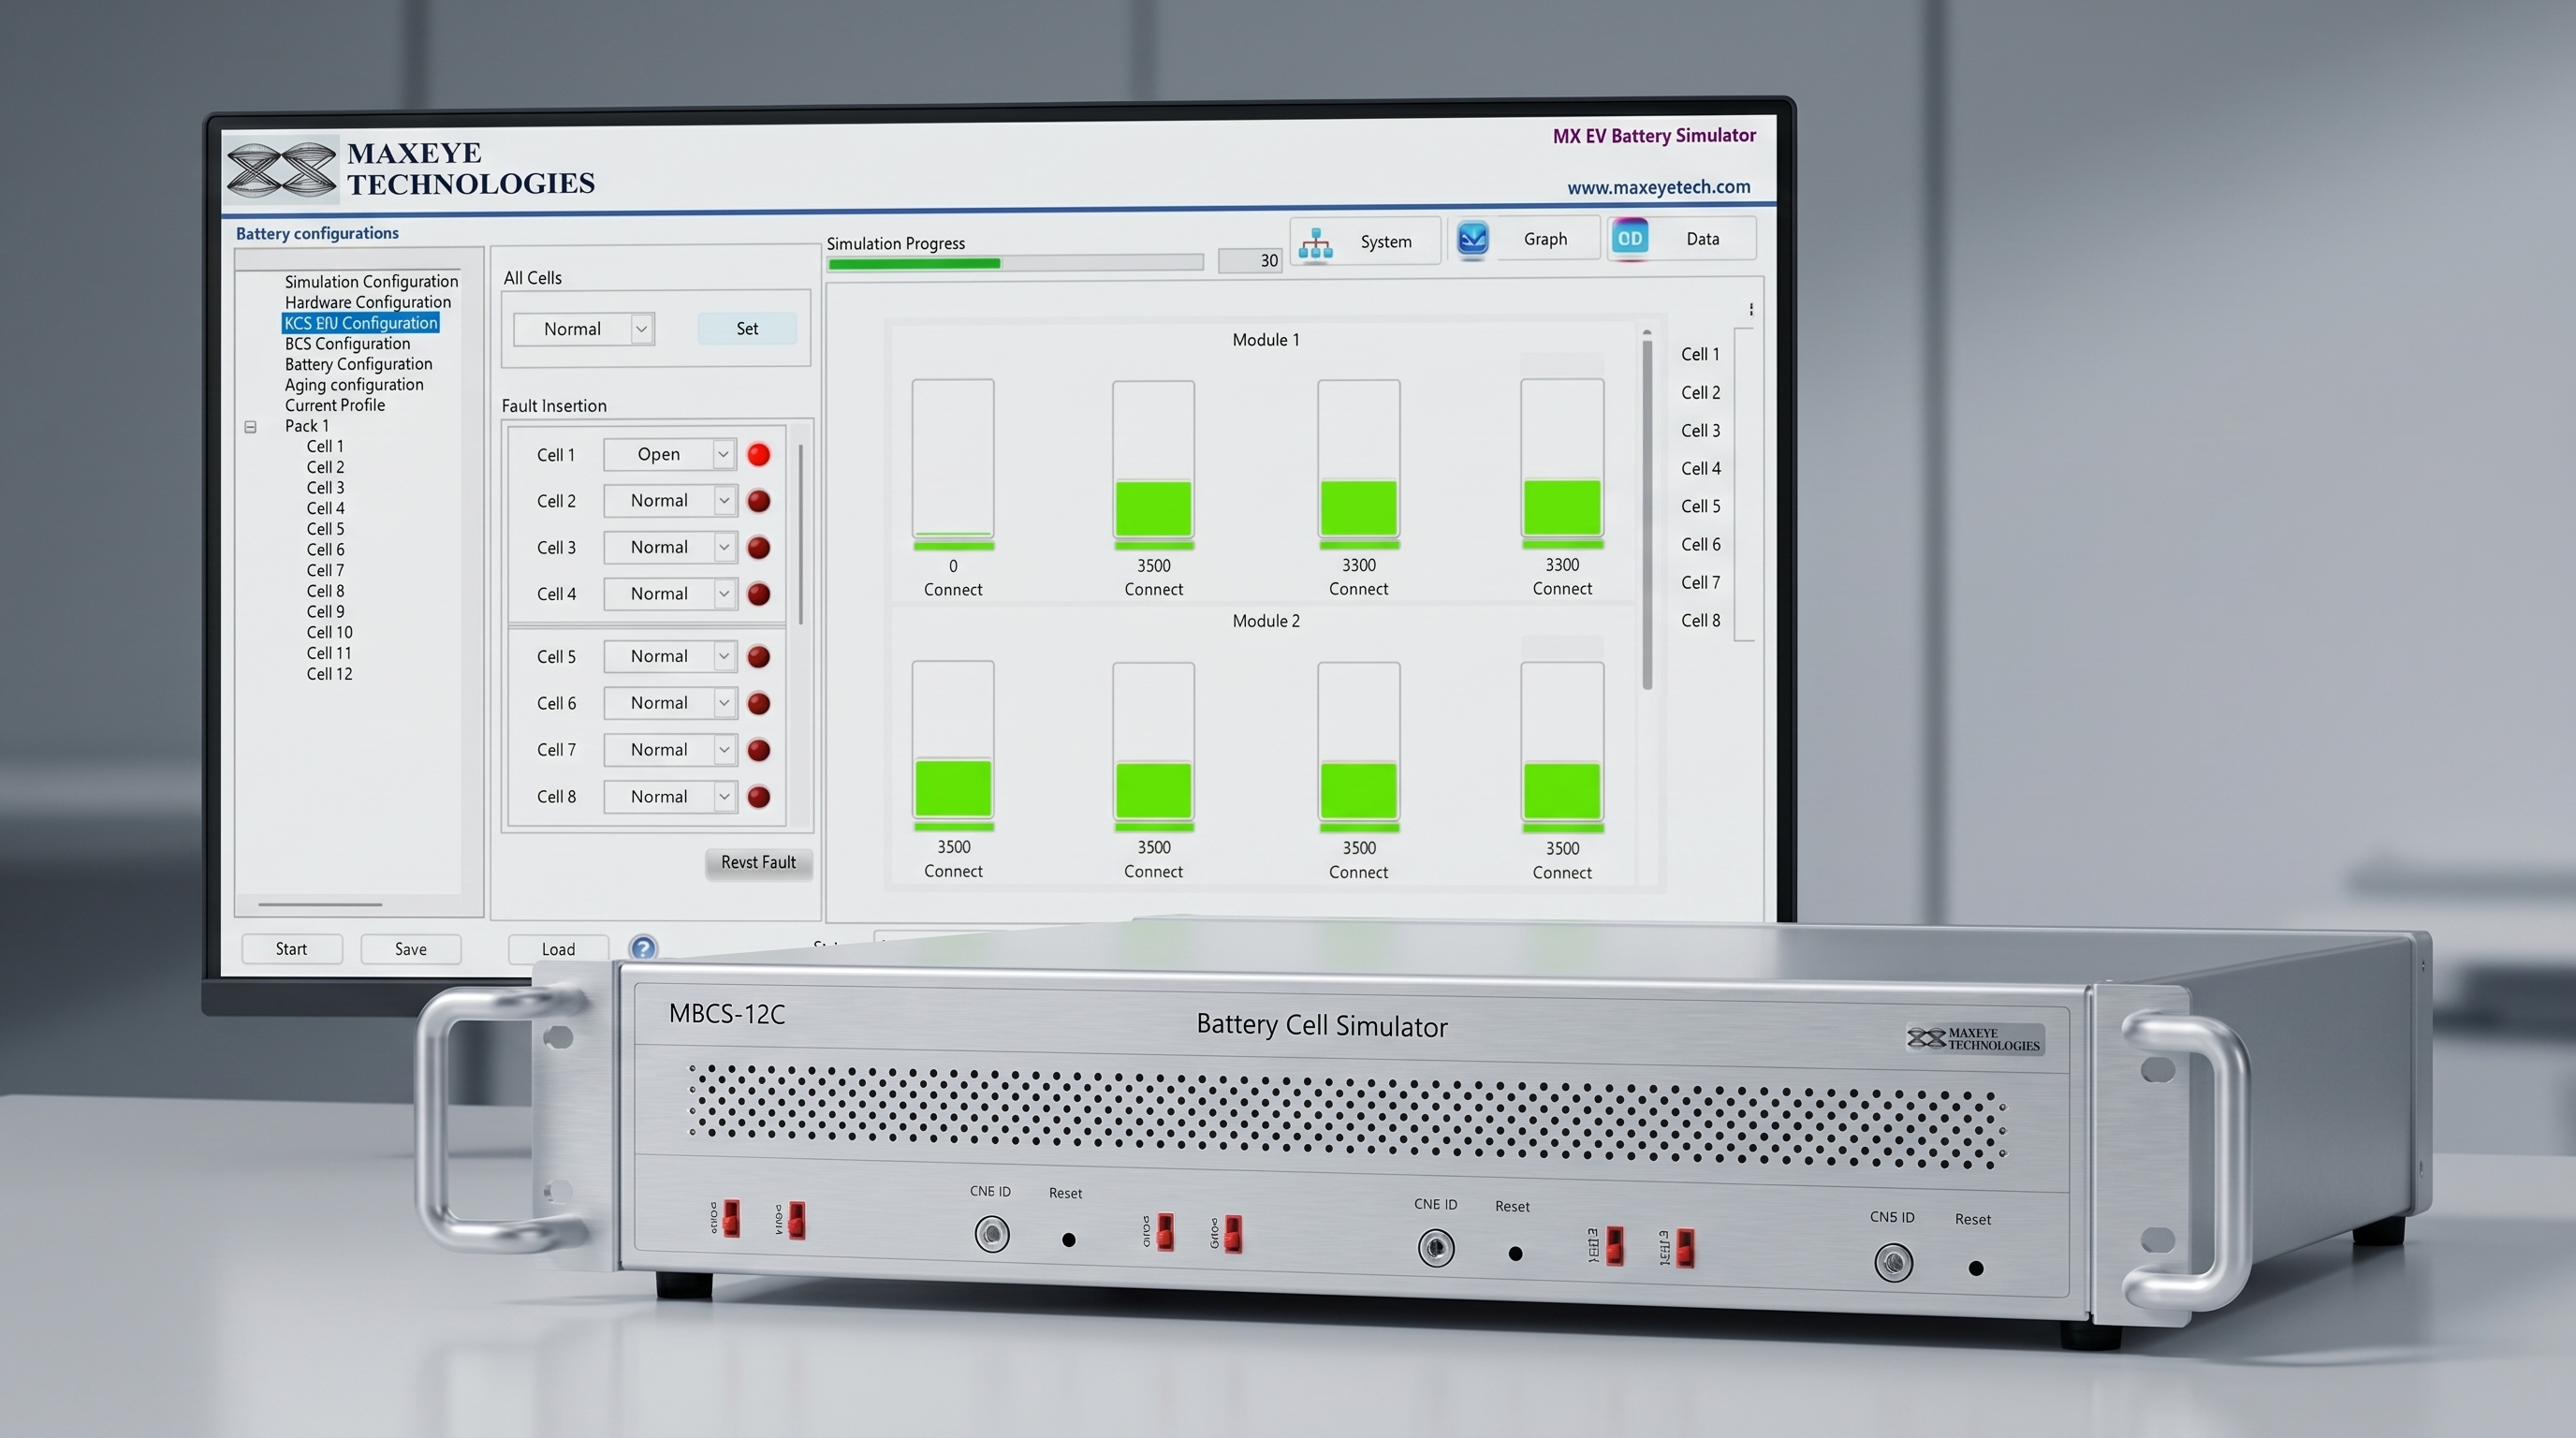Select Simulation Configuration in the tree
Screen dimensions: 2576x1438
pyautogui.click(x=371, y=282)
